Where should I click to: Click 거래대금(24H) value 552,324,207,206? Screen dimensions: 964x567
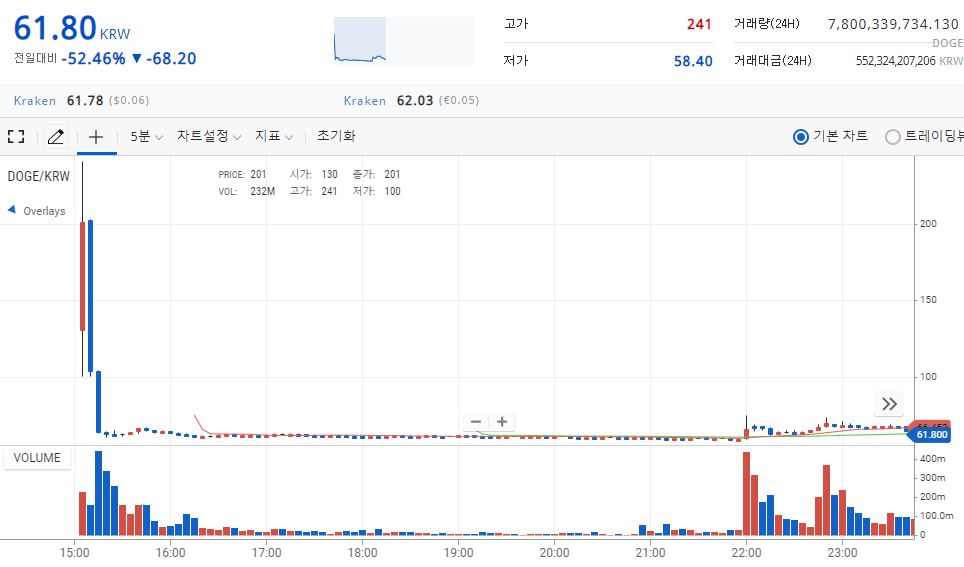pyautogui.click(x=896, y=61)
